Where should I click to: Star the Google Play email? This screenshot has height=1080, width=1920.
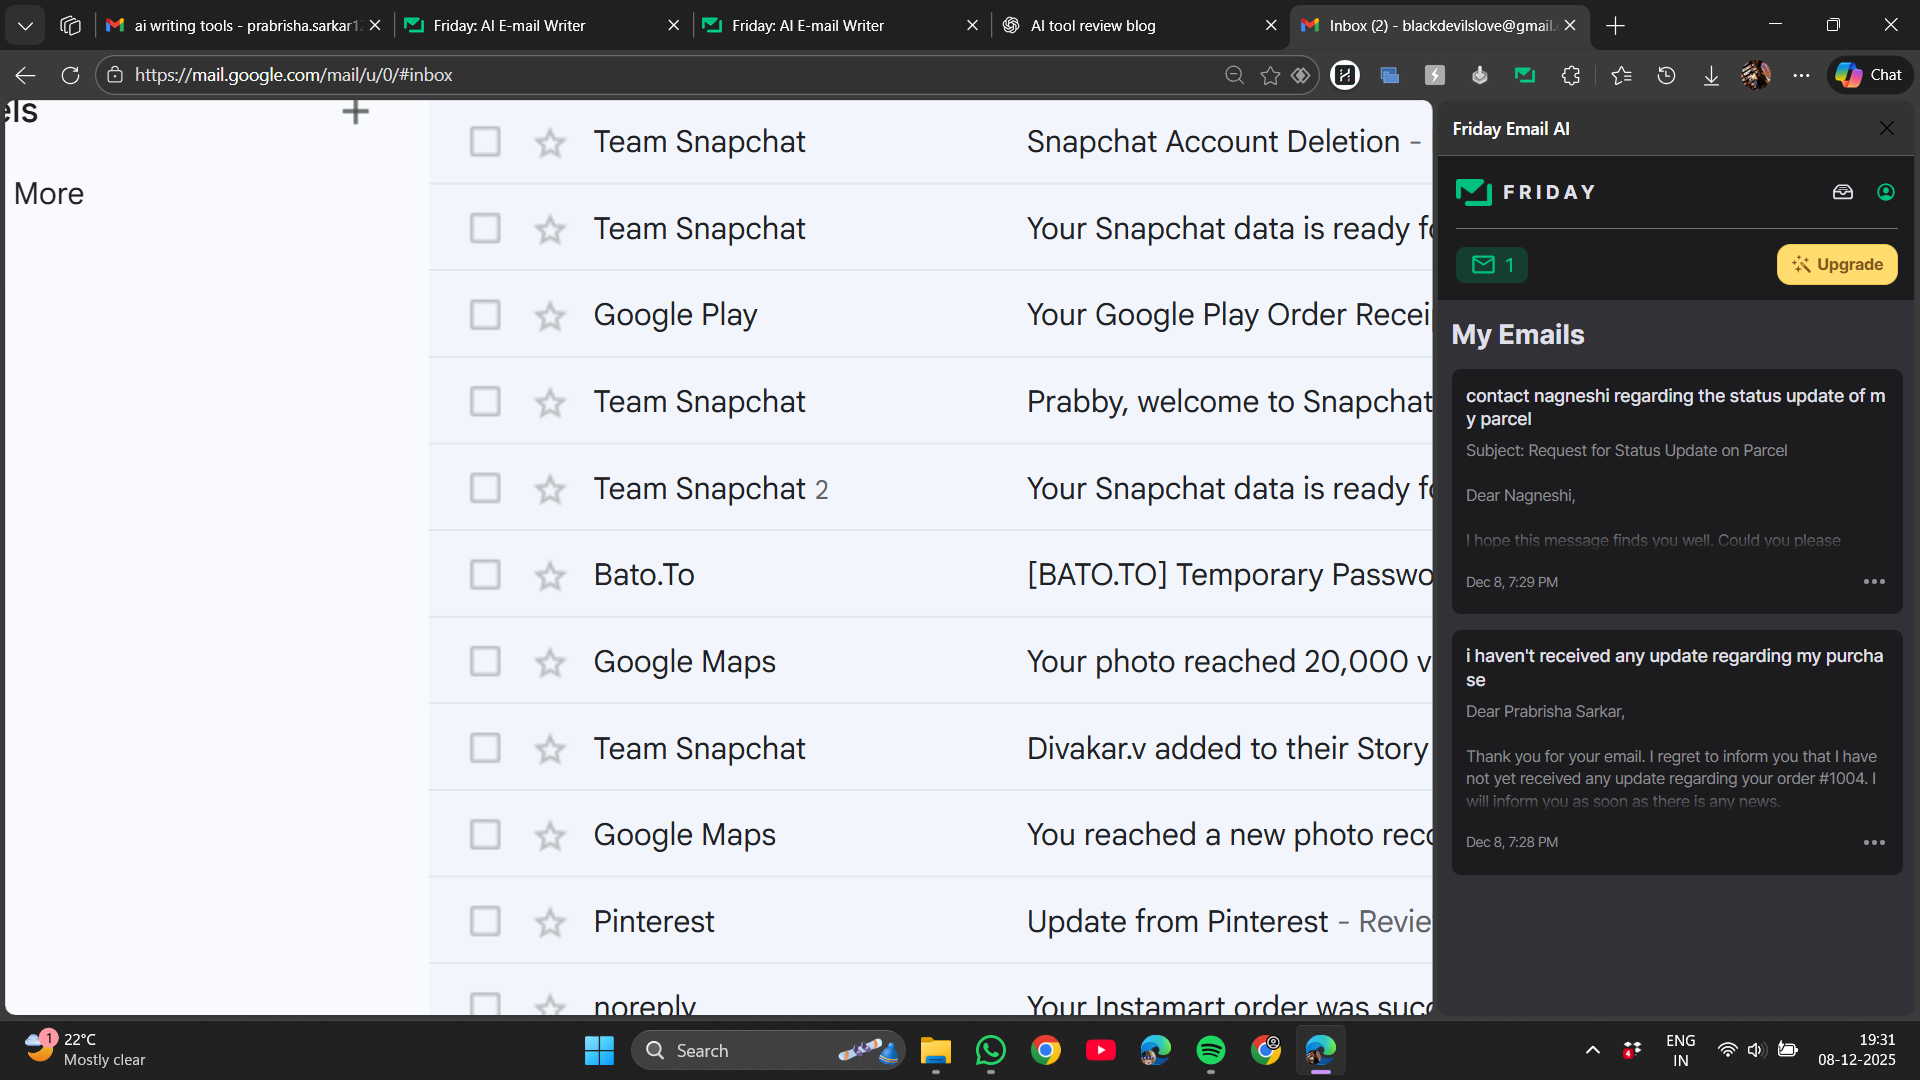pyautogui.click(x=550, y=316)
